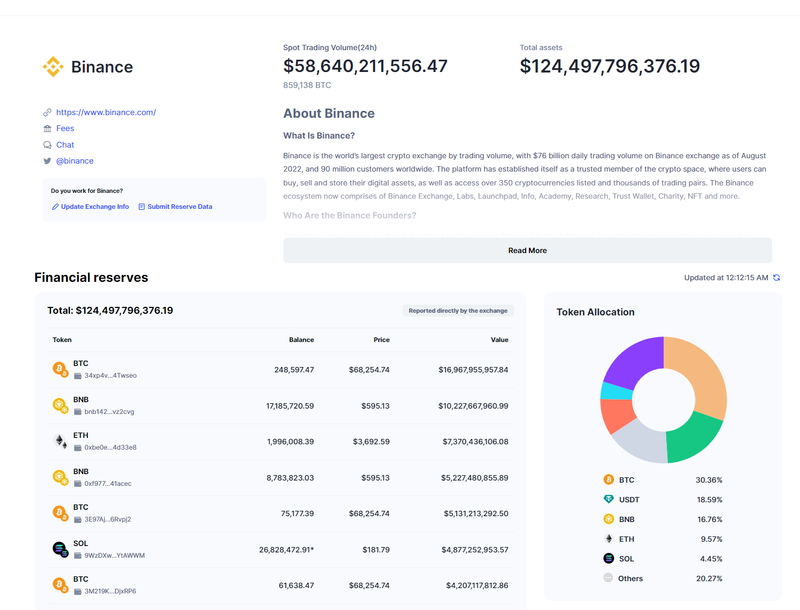This screenshot has width=800, height=610.
Task: Open the https://www.binance.com/ link
Action: (x=106, y=113)
